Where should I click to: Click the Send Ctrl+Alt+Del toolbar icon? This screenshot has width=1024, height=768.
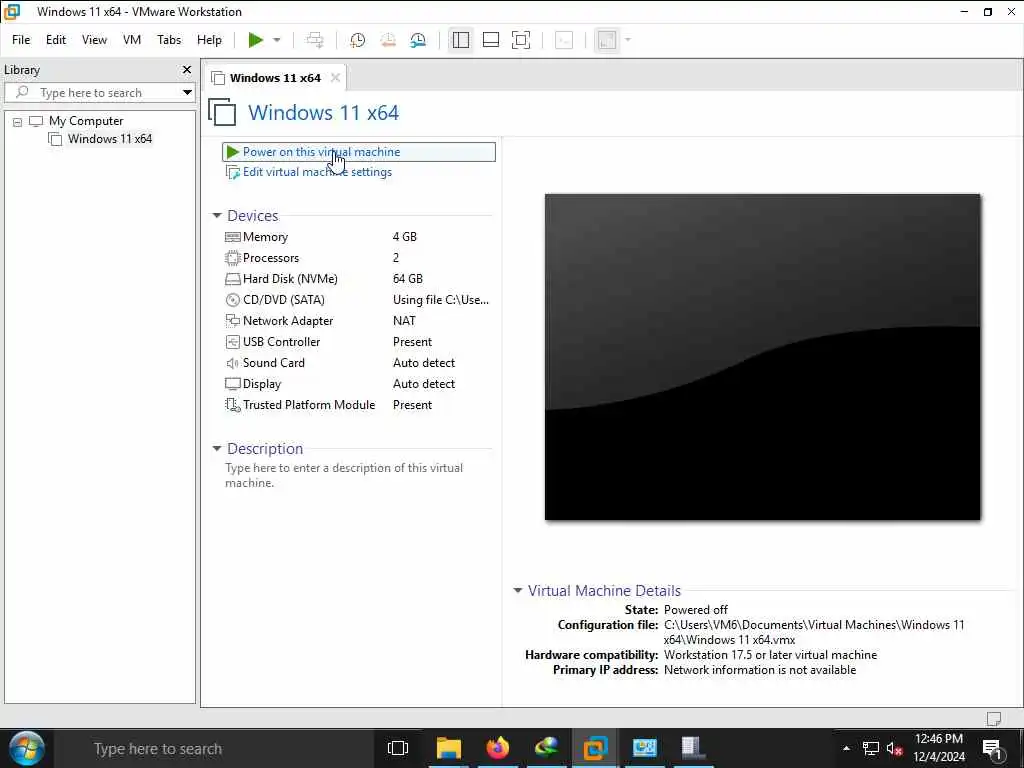[x=315, y=40]
